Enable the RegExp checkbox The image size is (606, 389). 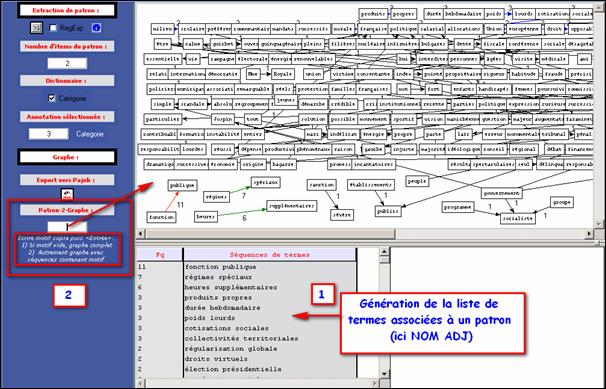coord(53,28)
